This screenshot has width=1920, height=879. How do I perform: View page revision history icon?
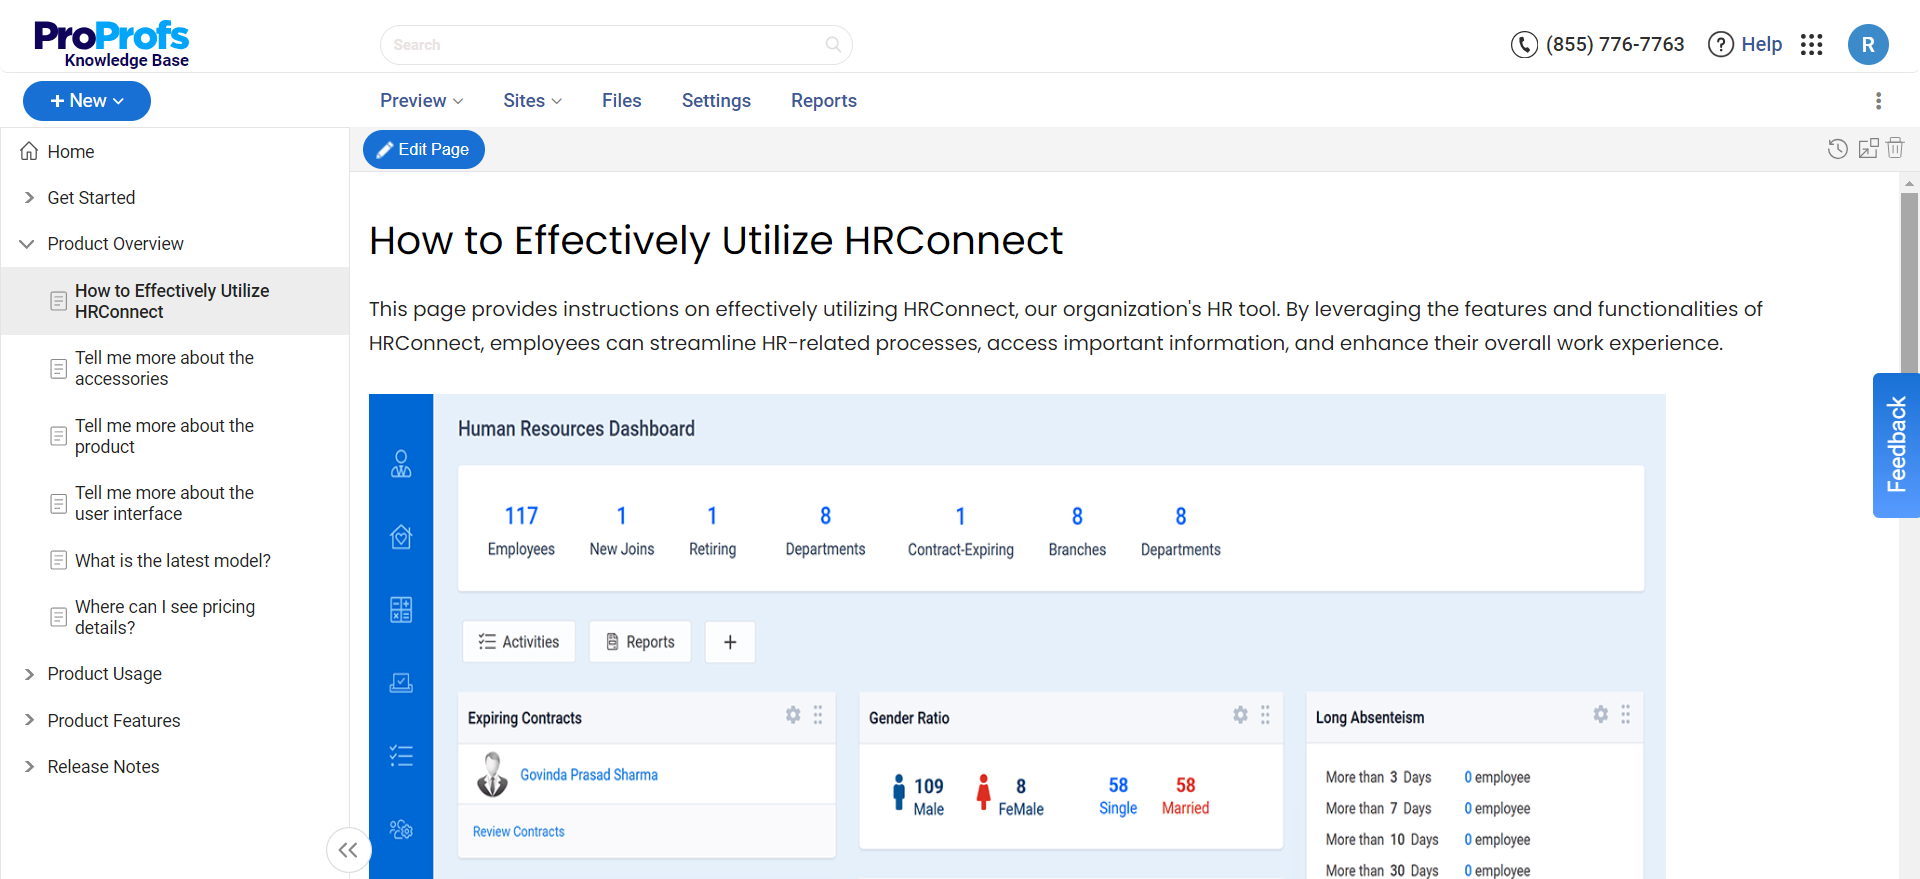click(x=1837, y=149)
